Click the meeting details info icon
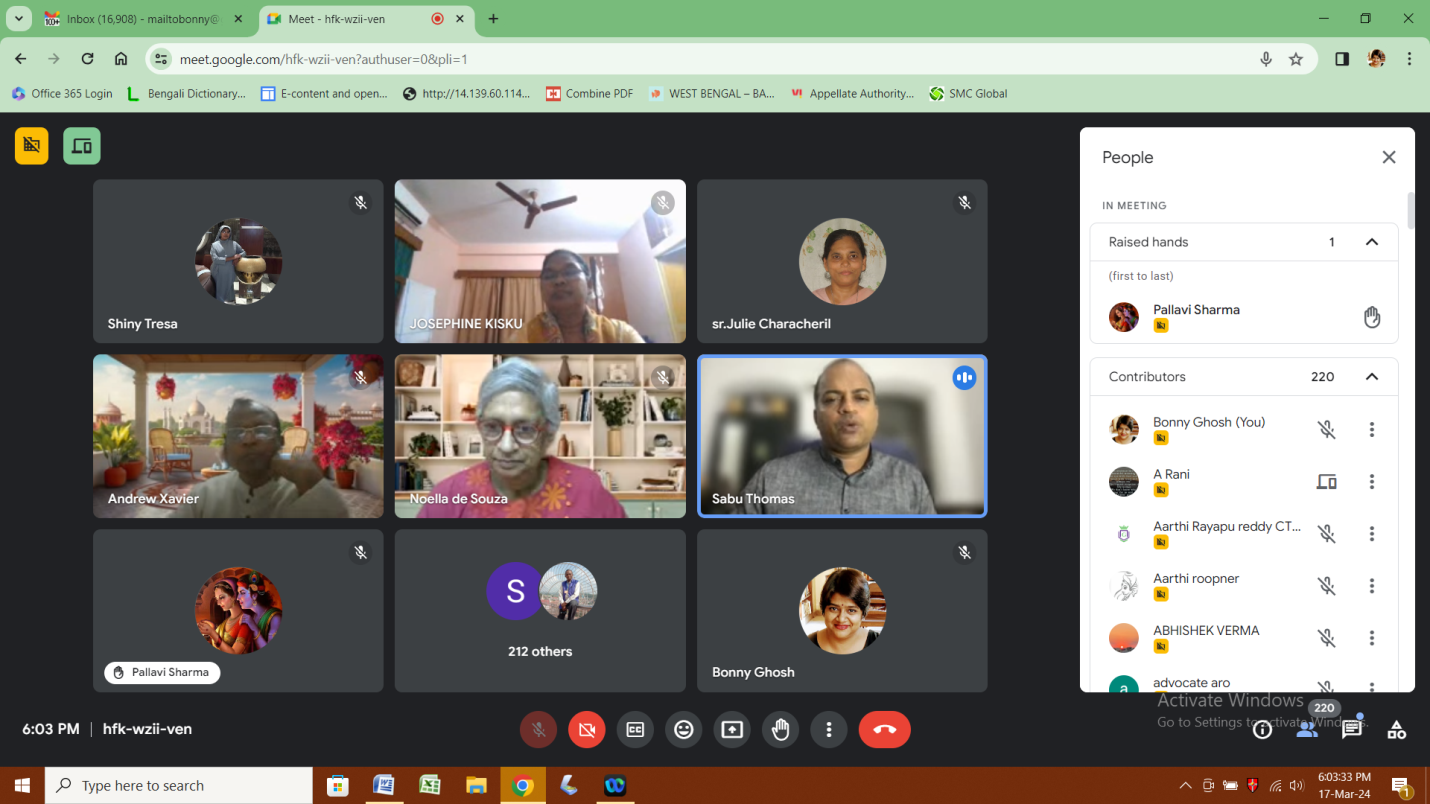 tap(1263, 730)
